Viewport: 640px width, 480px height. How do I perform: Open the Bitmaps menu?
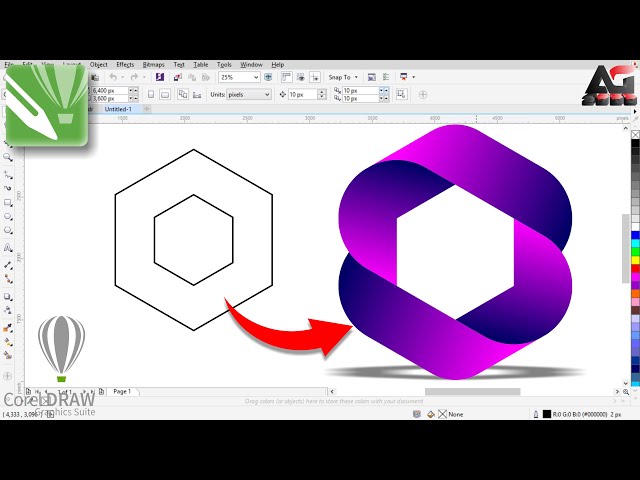pos(153,64)
